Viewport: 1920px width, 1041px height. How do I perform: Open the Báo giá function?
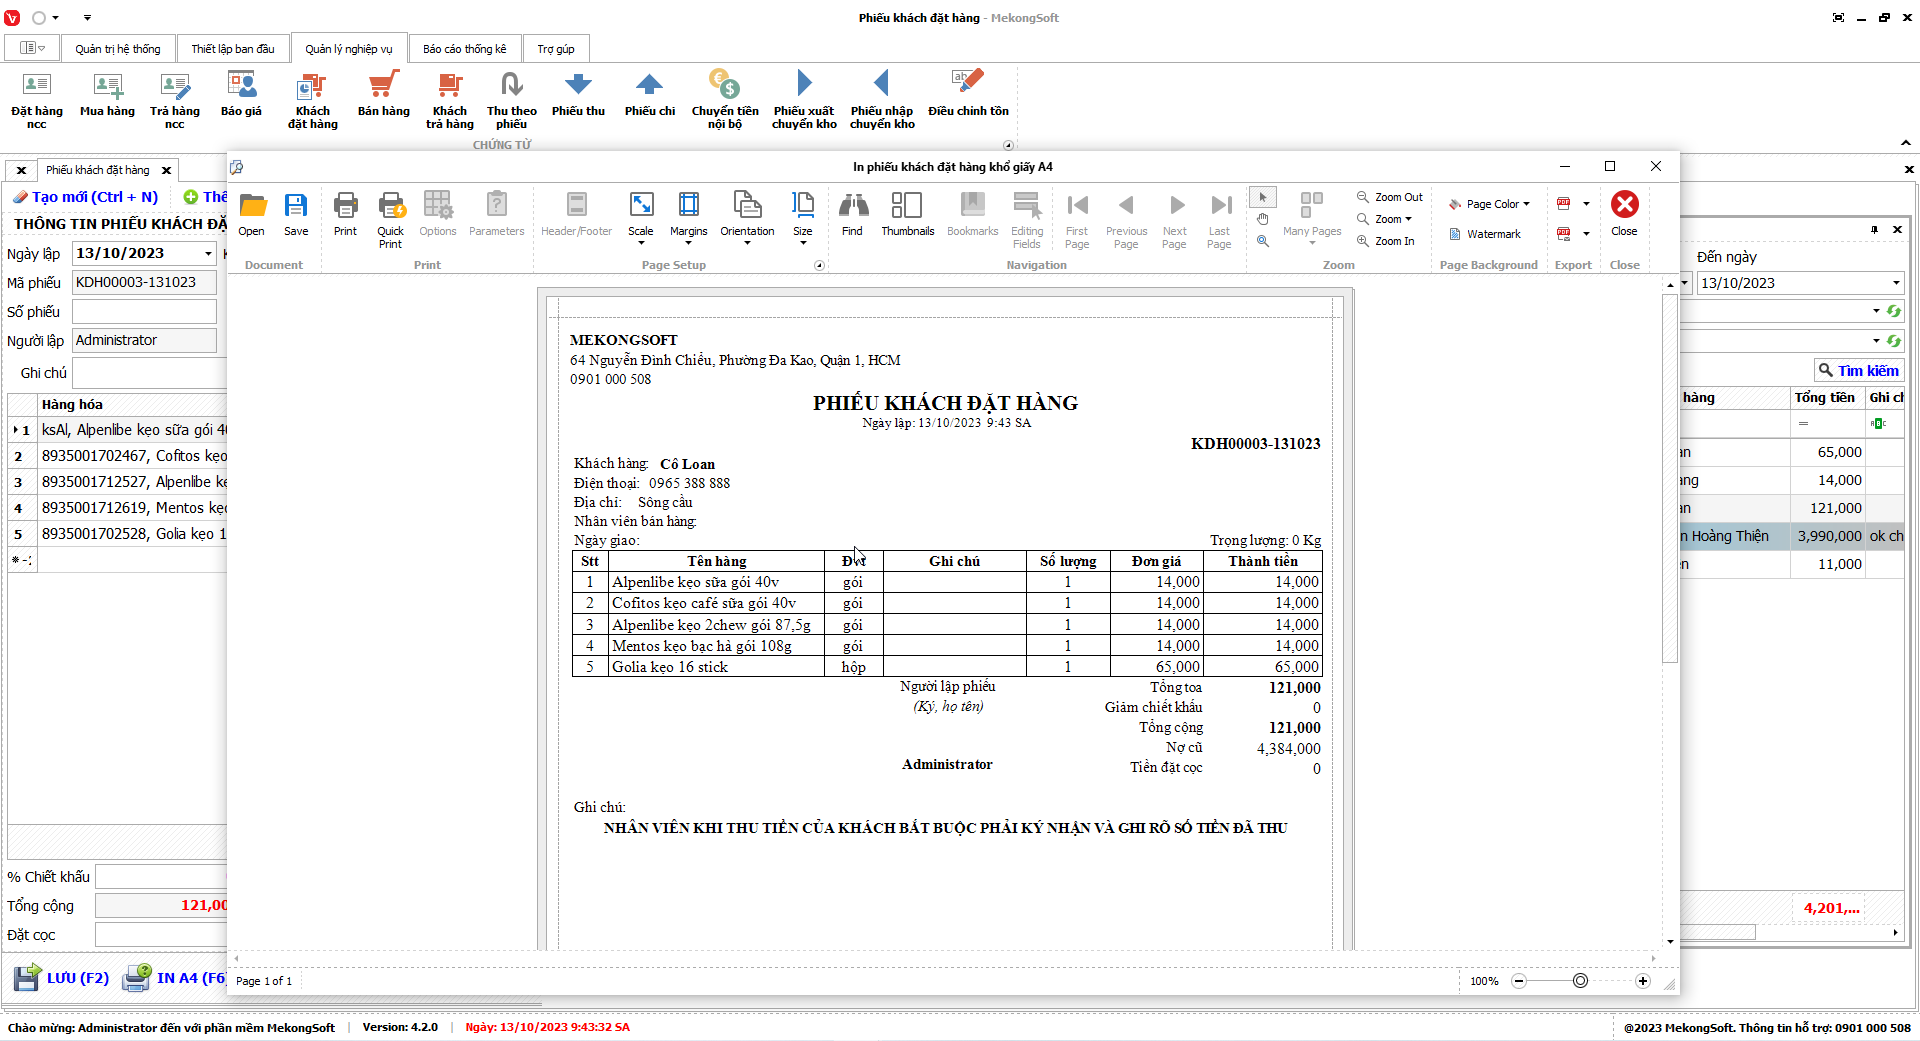[241, 95]
